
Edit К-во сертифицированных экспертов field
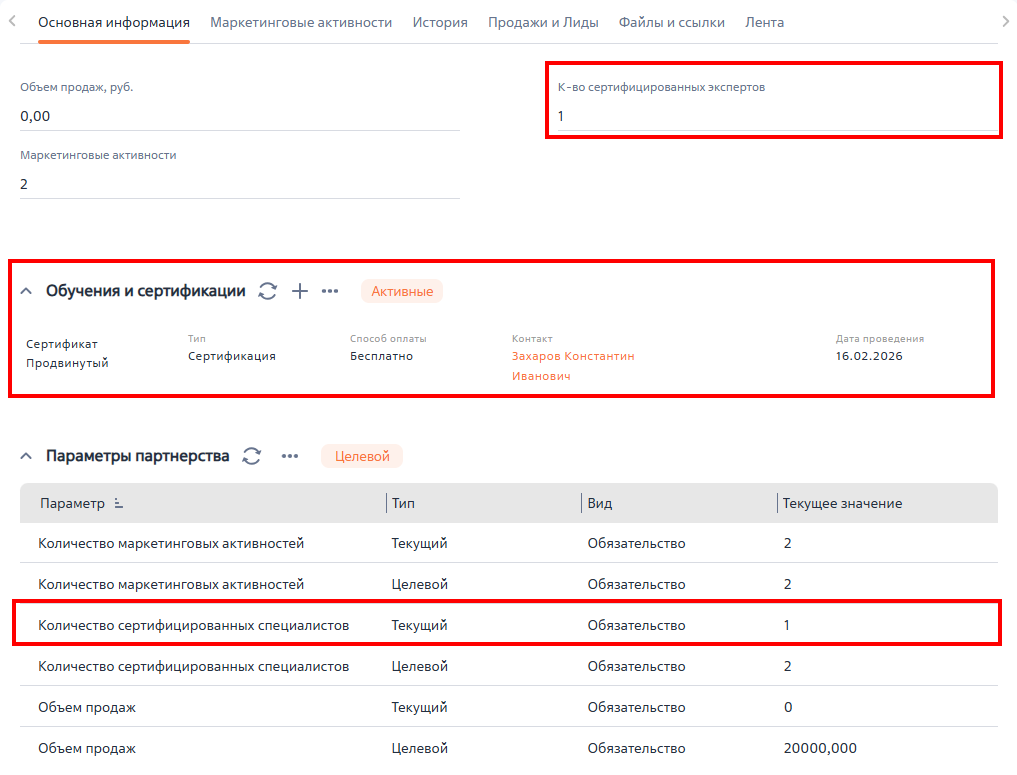tap(775, 116)
